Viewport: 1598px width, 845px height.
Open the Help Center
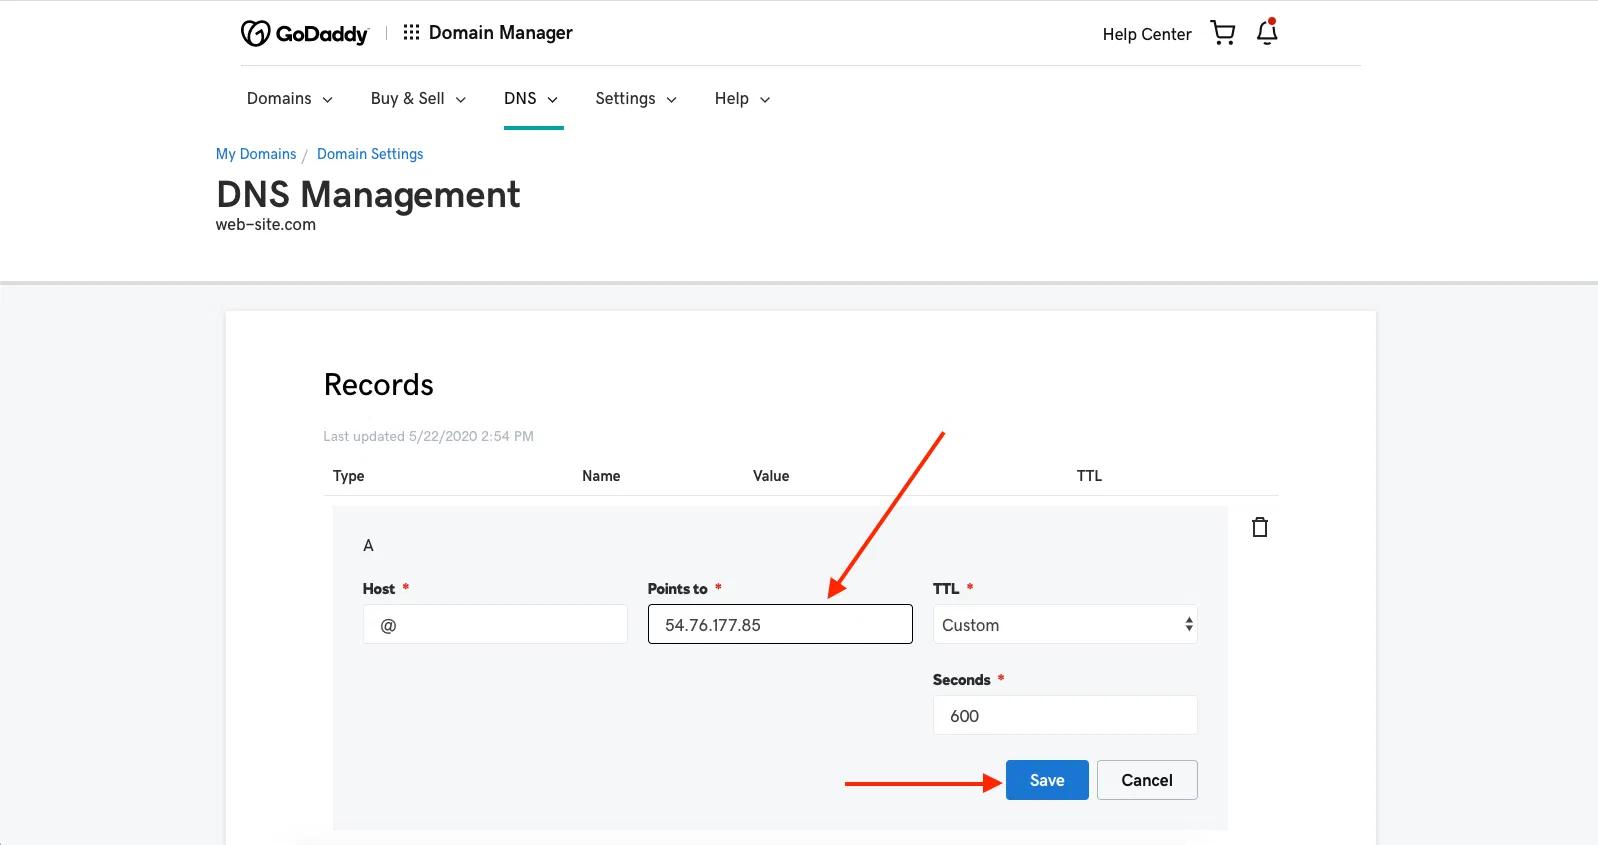coord(1147,34)
